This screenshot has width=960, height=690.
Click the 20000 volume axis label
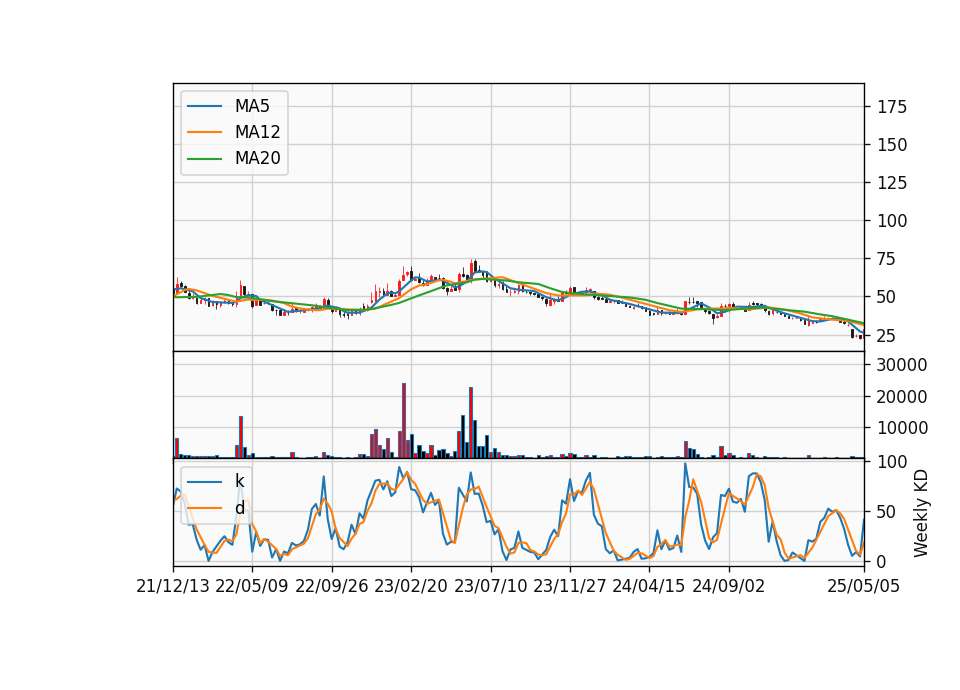(x=902, y=397)
